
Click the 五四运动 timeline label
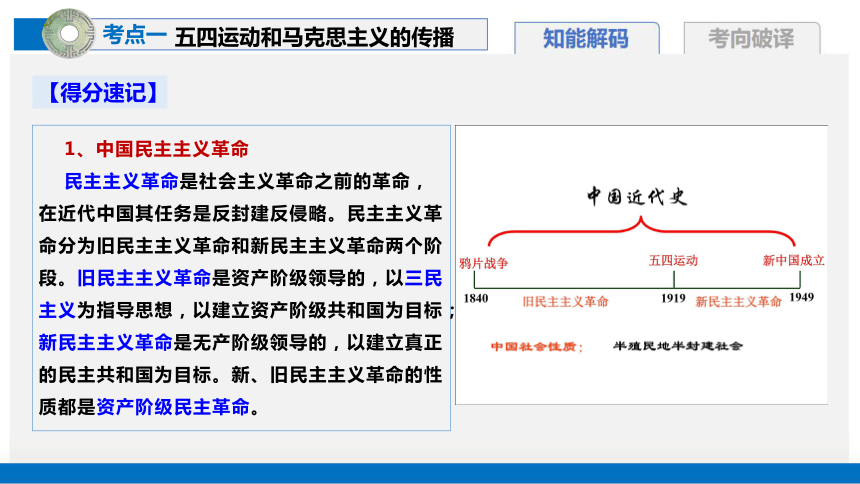point(674,261)
